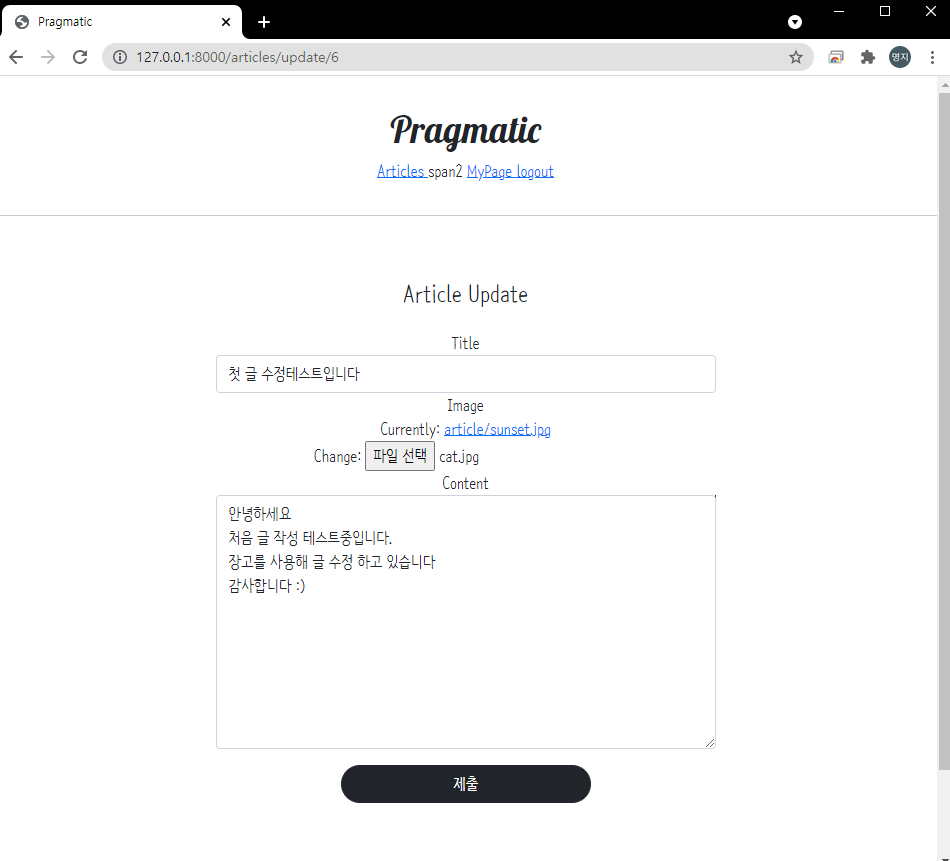Click the address bar URL
The width and height of the screenshot is (950, 861).
238,57
